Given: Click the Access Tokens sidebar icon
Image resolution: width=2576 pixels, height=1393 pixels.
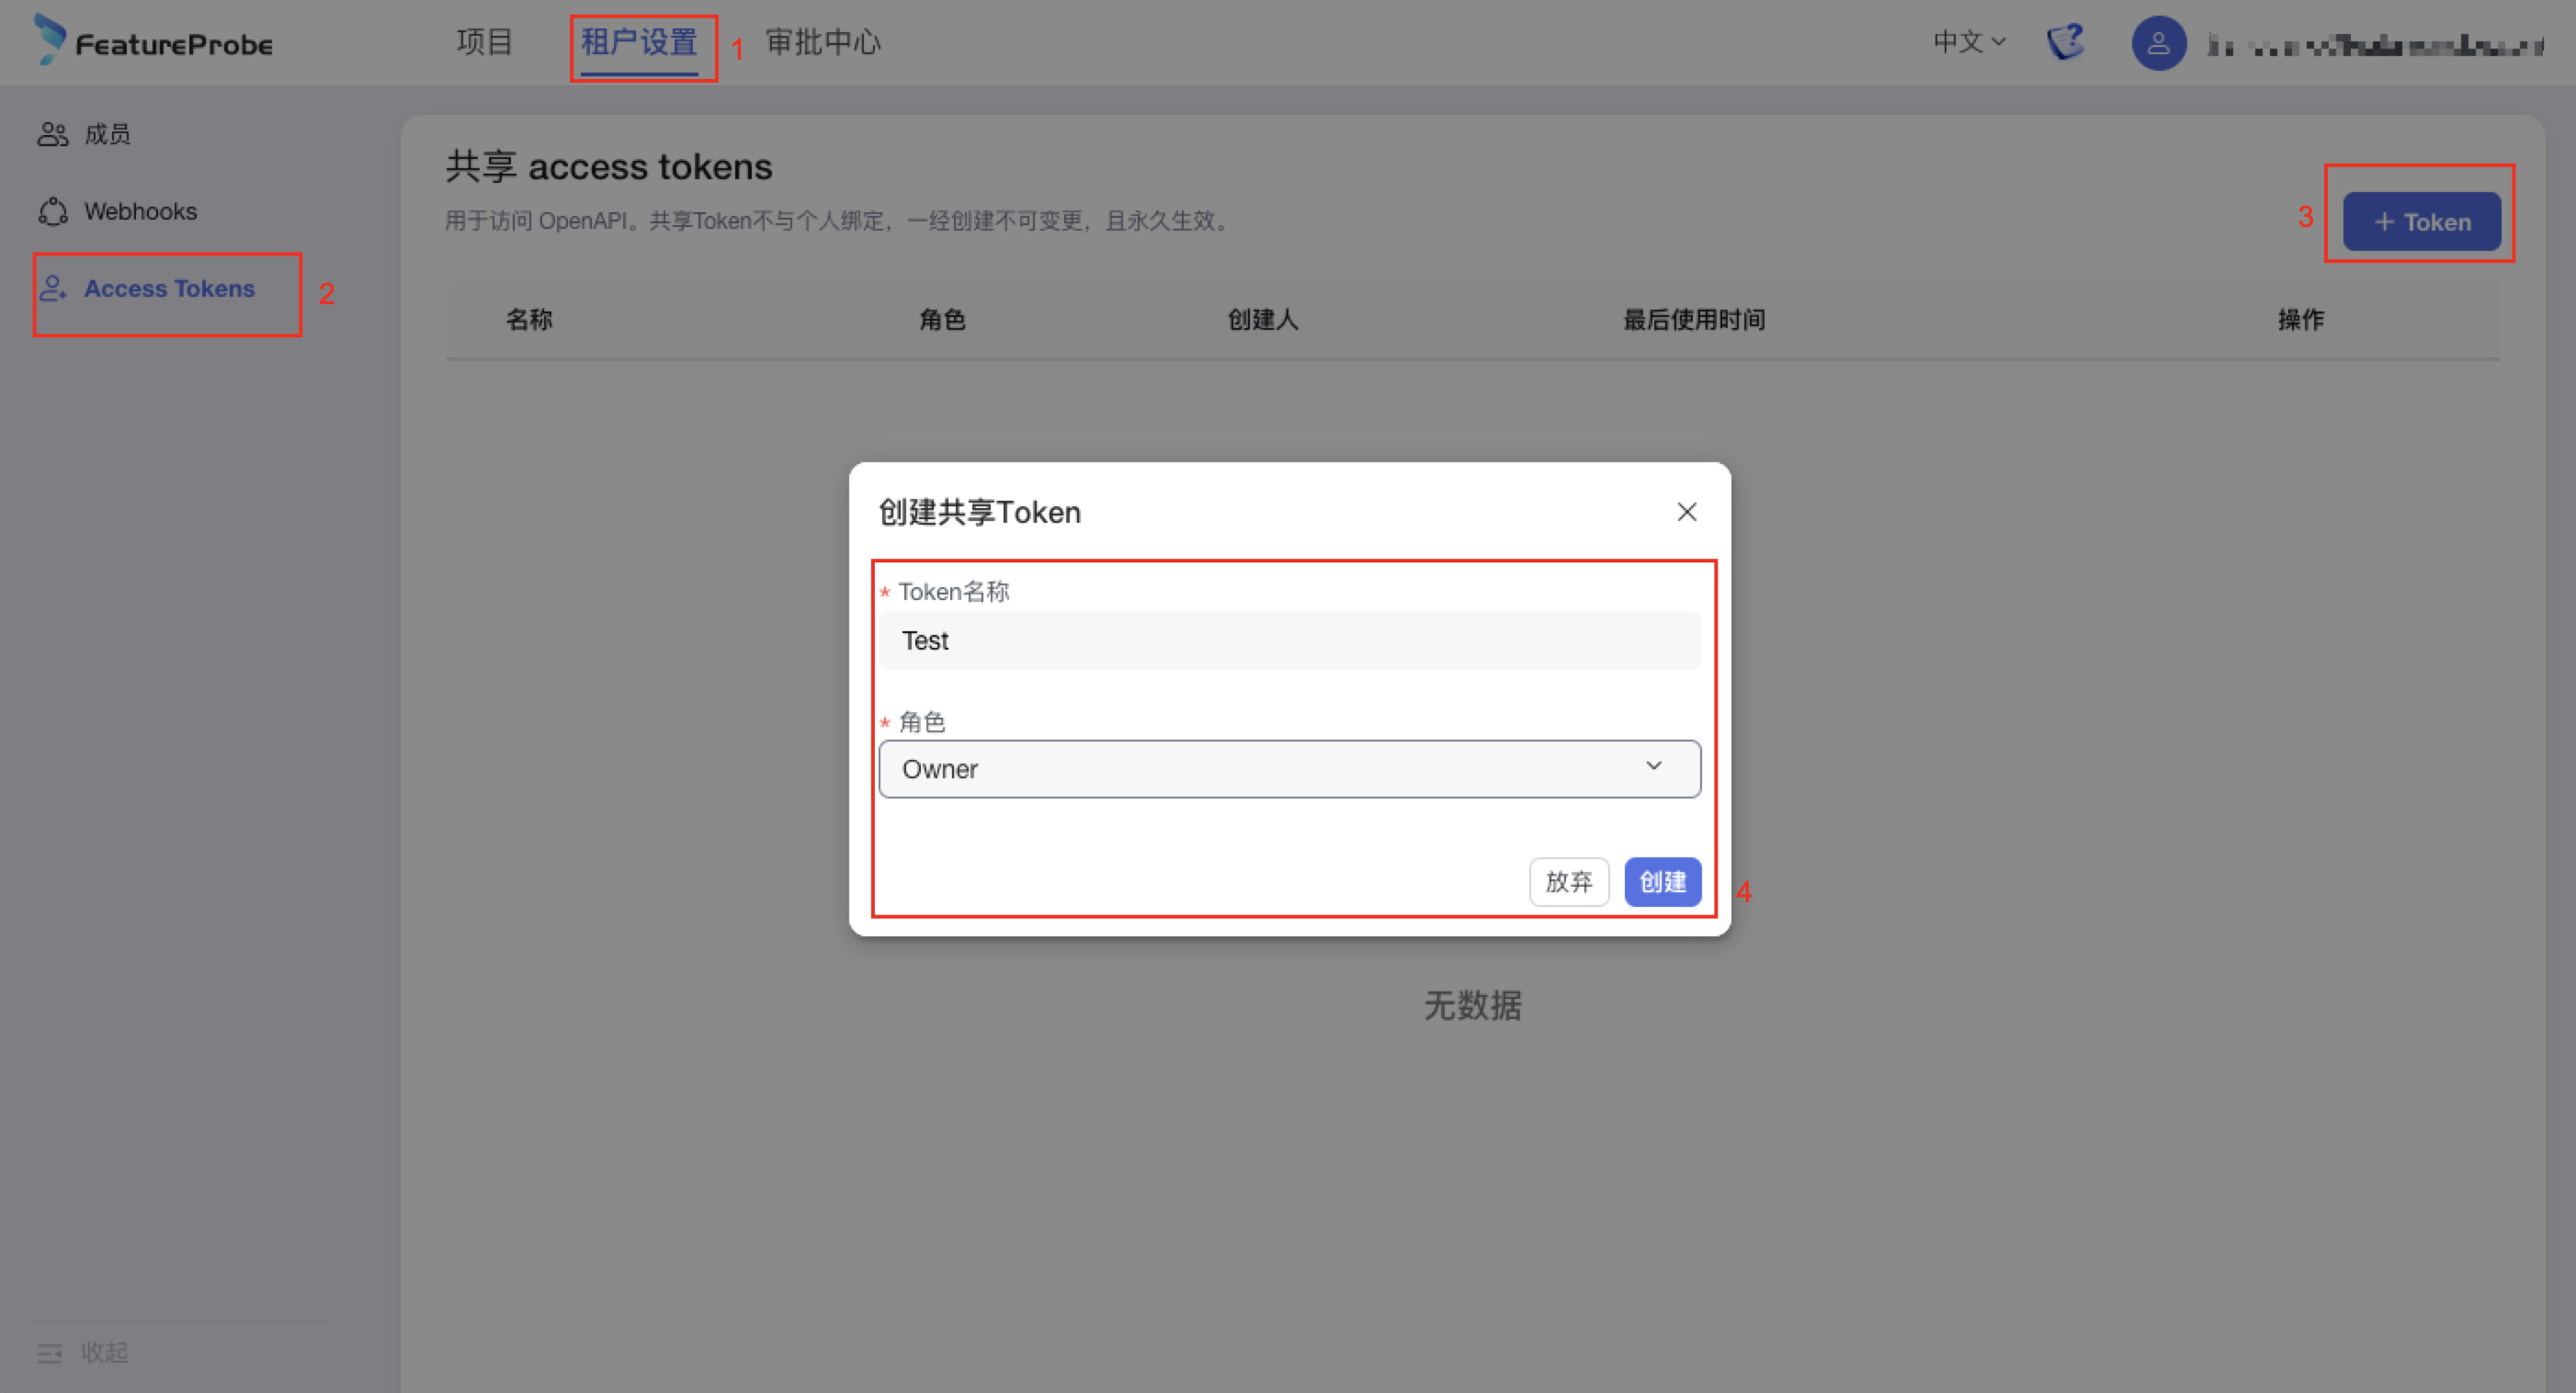Looking at the screenshot, I should click(x=52, y=288).
